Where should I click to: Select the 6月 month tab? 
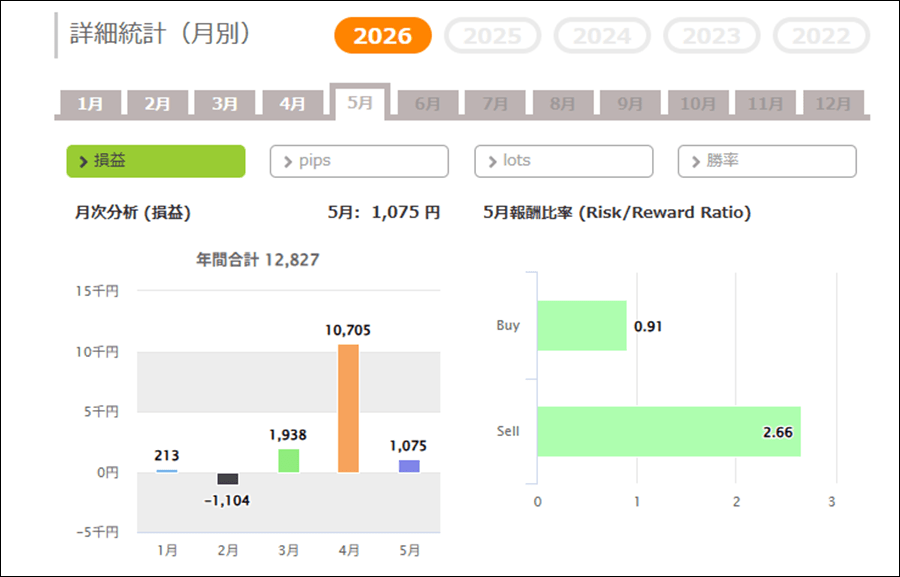pos(428,104)
